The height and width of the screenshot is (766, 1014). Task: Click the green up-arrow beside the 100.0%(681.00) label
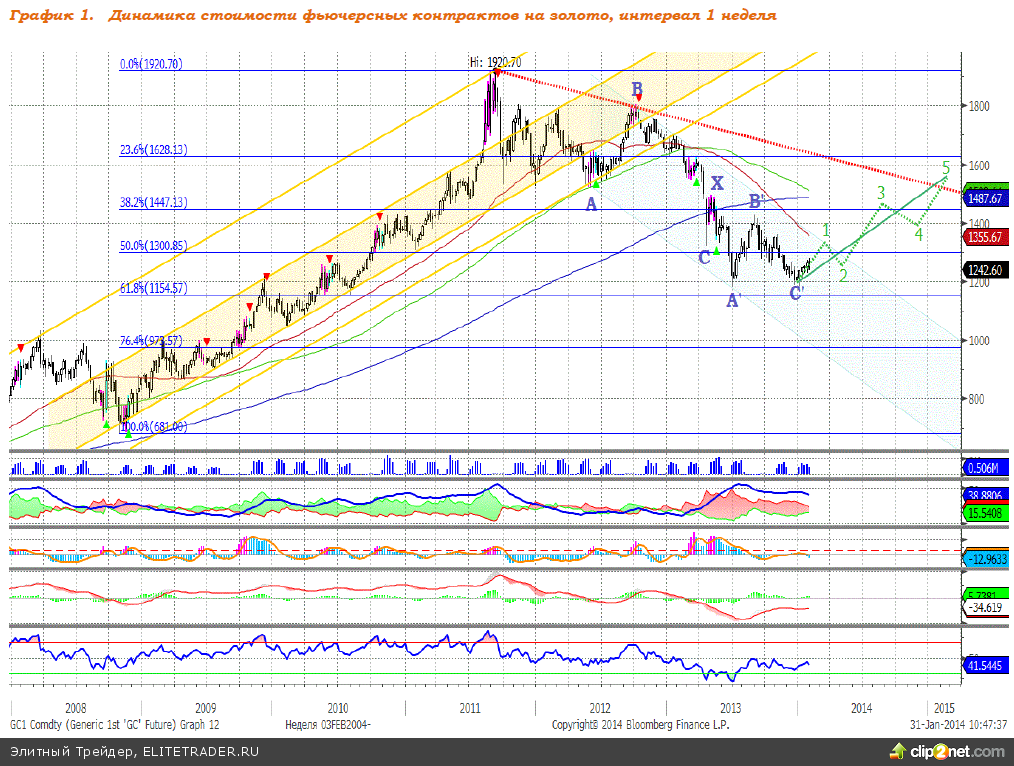point(127,433)
